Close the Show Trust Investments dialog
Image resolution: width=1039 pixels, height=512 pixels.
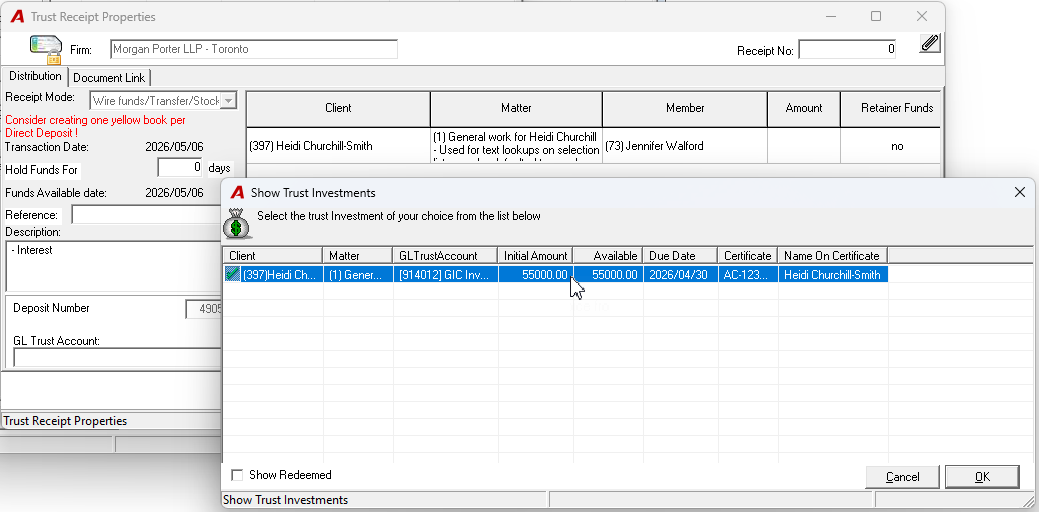pos(1020,192)
